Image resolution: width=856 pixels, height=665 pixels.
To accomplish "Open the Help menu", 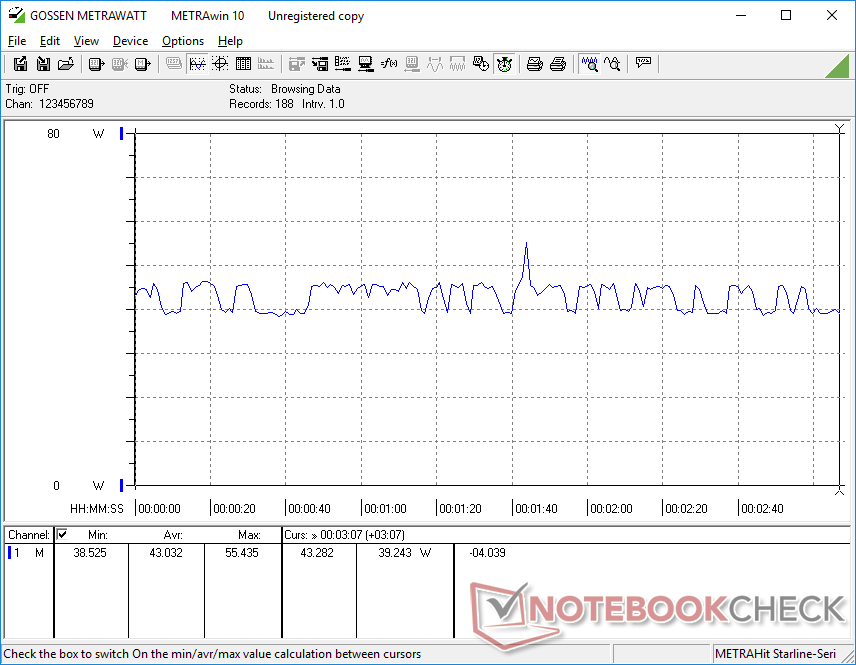I will (230, 41).
